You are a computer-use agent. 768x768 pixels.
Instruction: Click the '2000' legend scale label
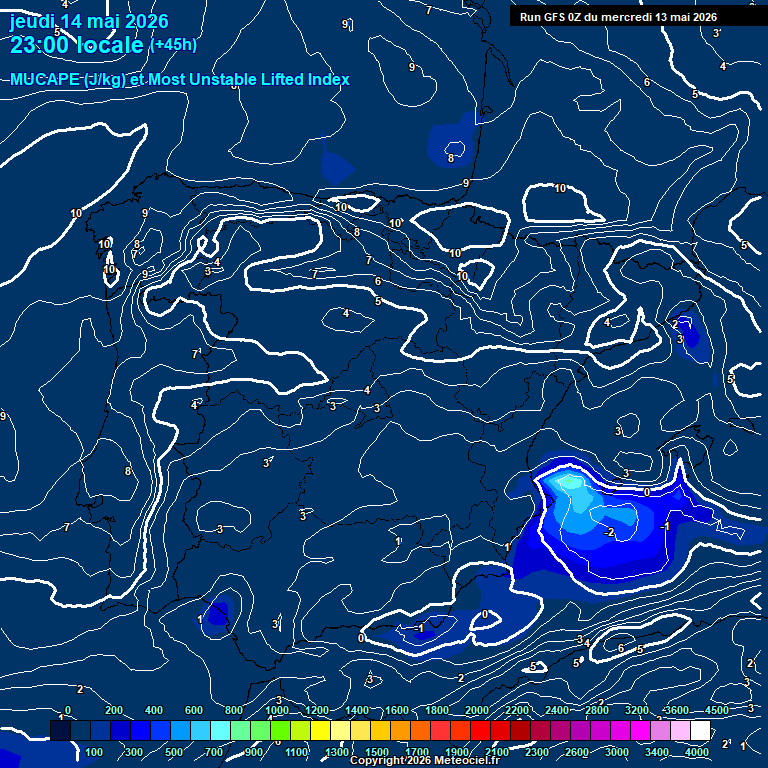click(x=477, y=710)
